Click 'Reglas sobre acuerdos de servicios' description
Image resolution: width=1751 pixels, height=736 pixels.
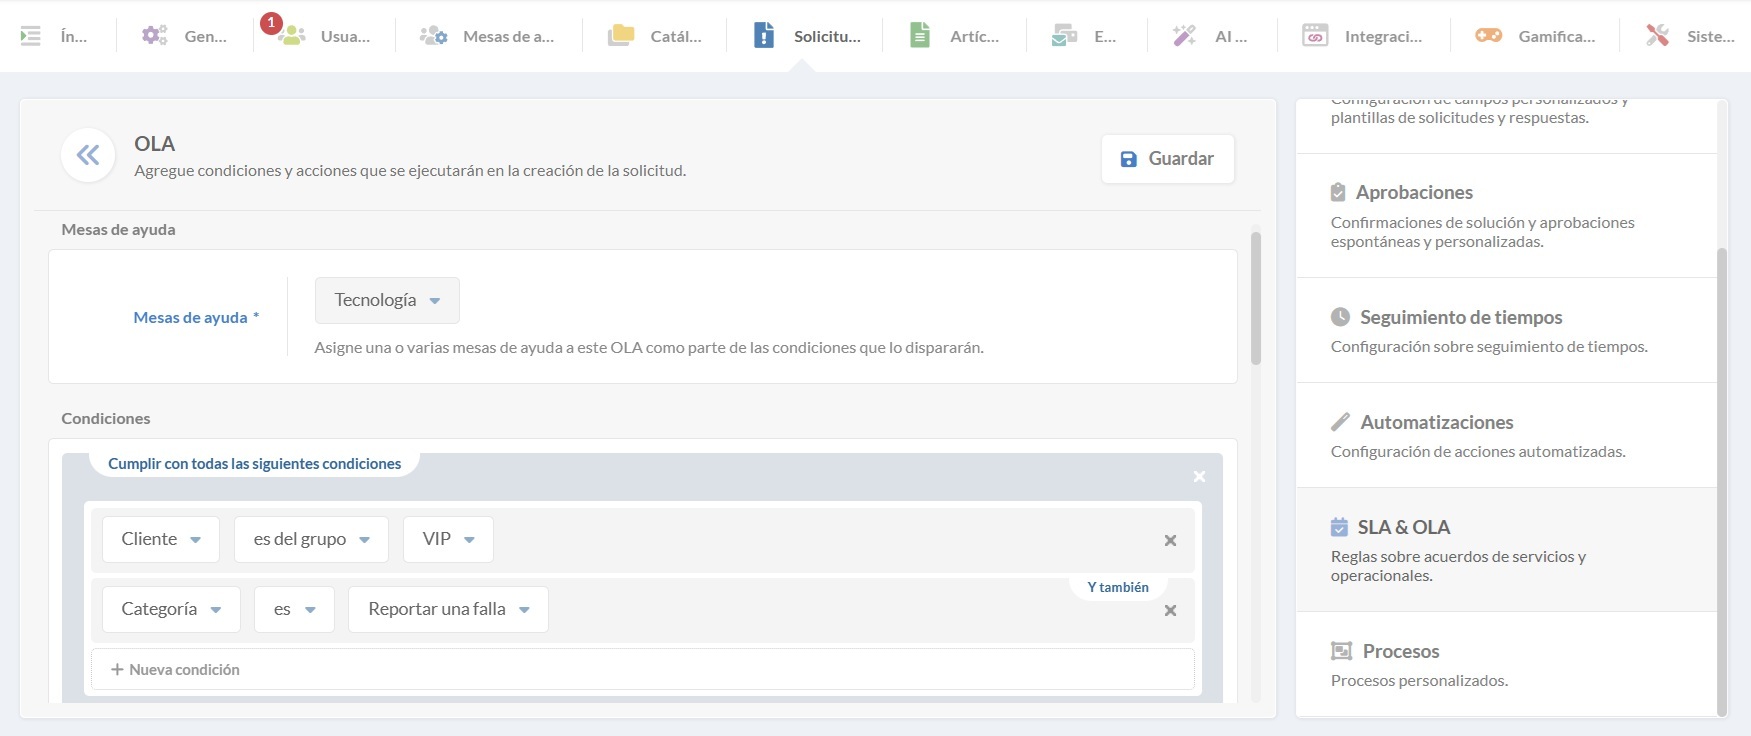point(1458,566)
